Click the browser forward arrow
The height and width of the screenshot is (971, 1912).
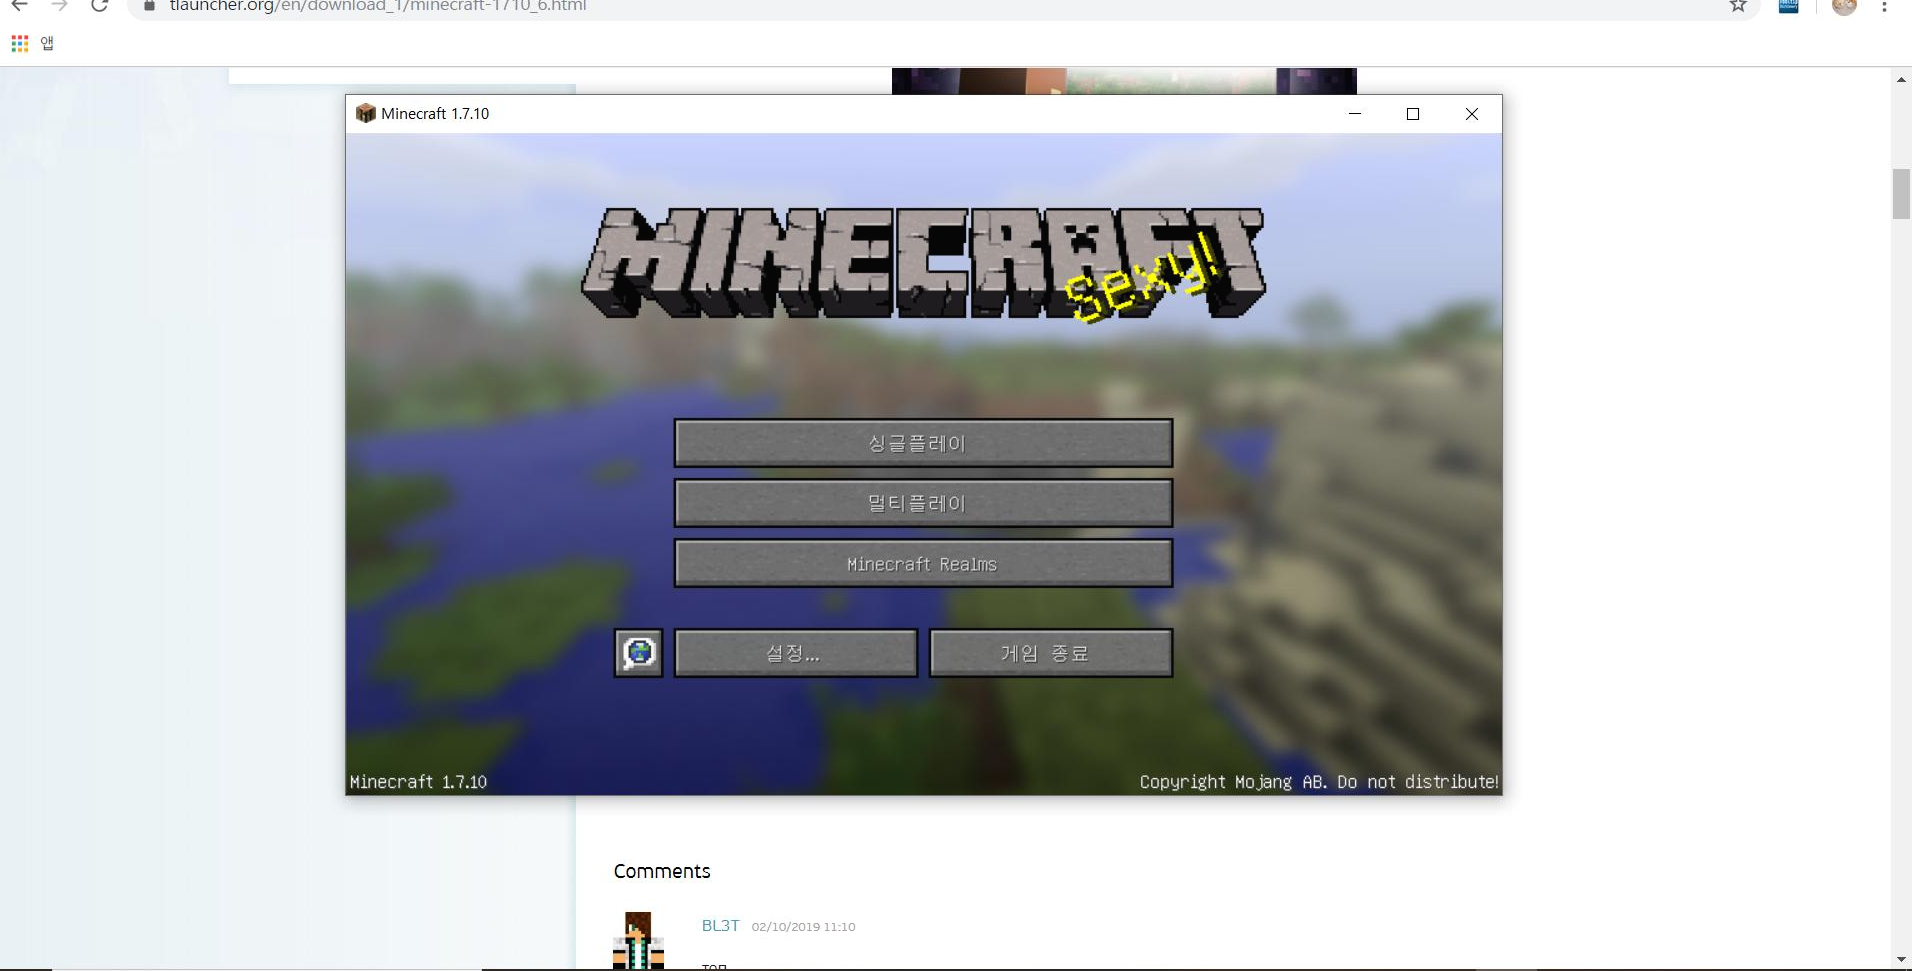coord(59,6)
